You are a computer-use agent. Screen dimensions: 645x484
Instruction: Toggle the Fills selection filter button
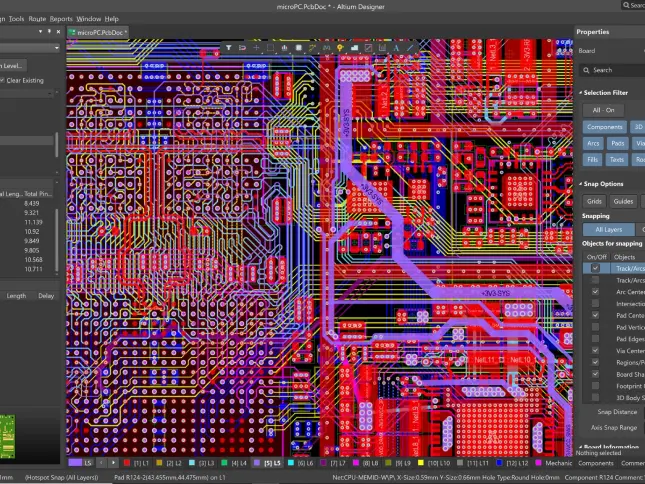point(592,160)
